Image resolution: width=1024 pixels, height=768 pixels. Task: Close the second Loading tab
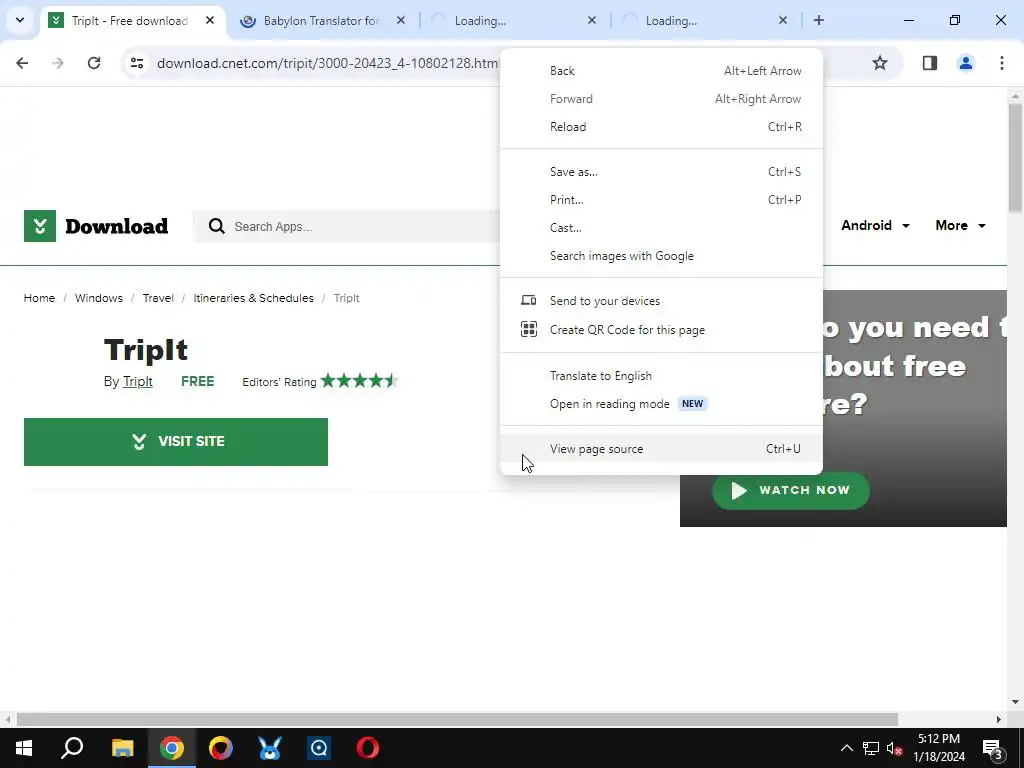pyautogui.click(x=783, y=20)
